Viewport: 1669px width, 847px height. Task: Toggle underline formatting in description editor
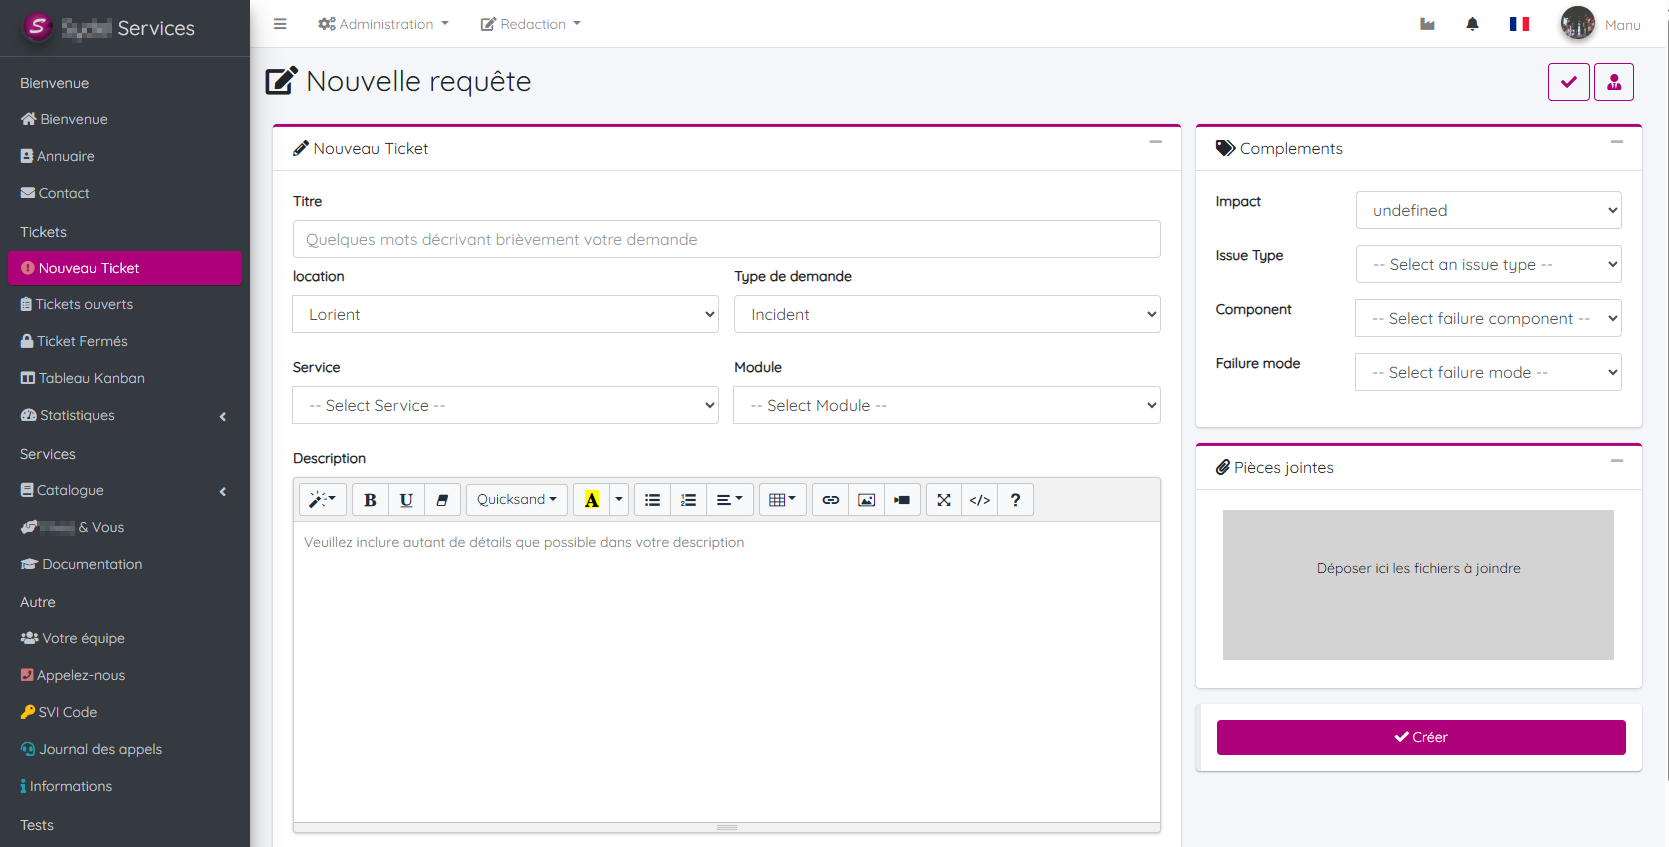pos(406,500)
